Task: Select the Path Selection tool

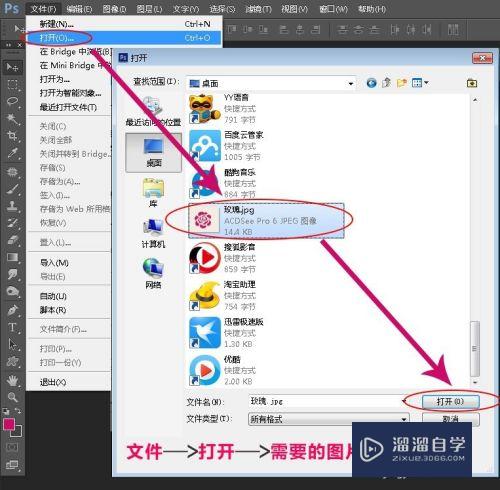Action: (x=13, y=344)
